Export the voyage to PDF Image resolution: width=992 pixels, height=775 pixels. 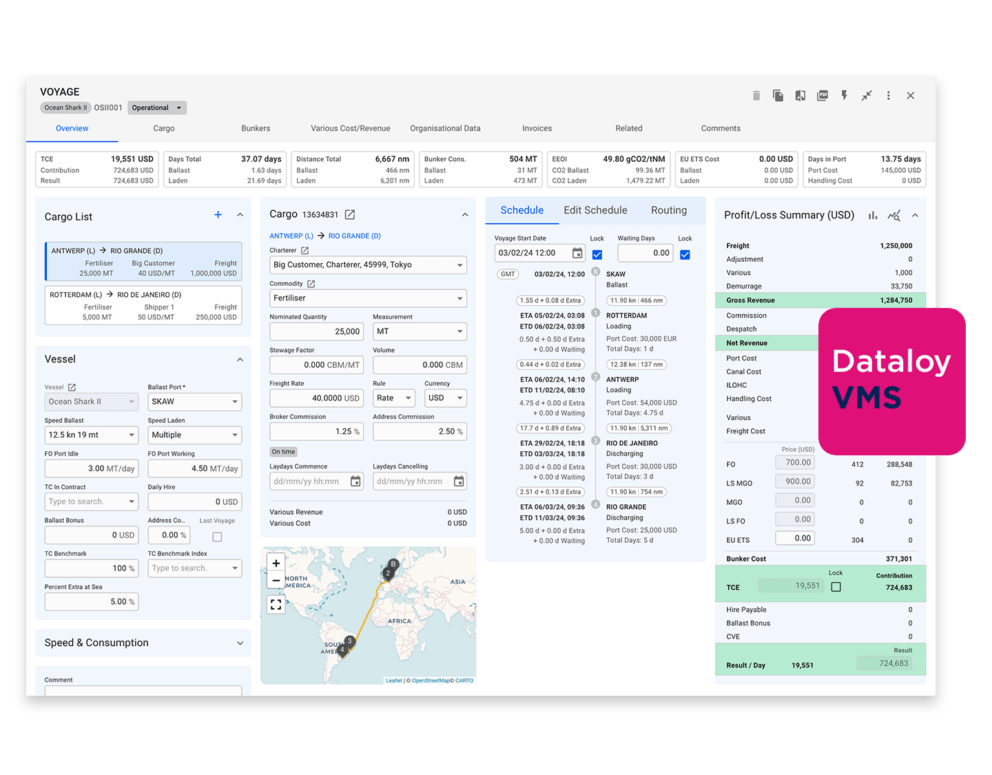point(822,95)
